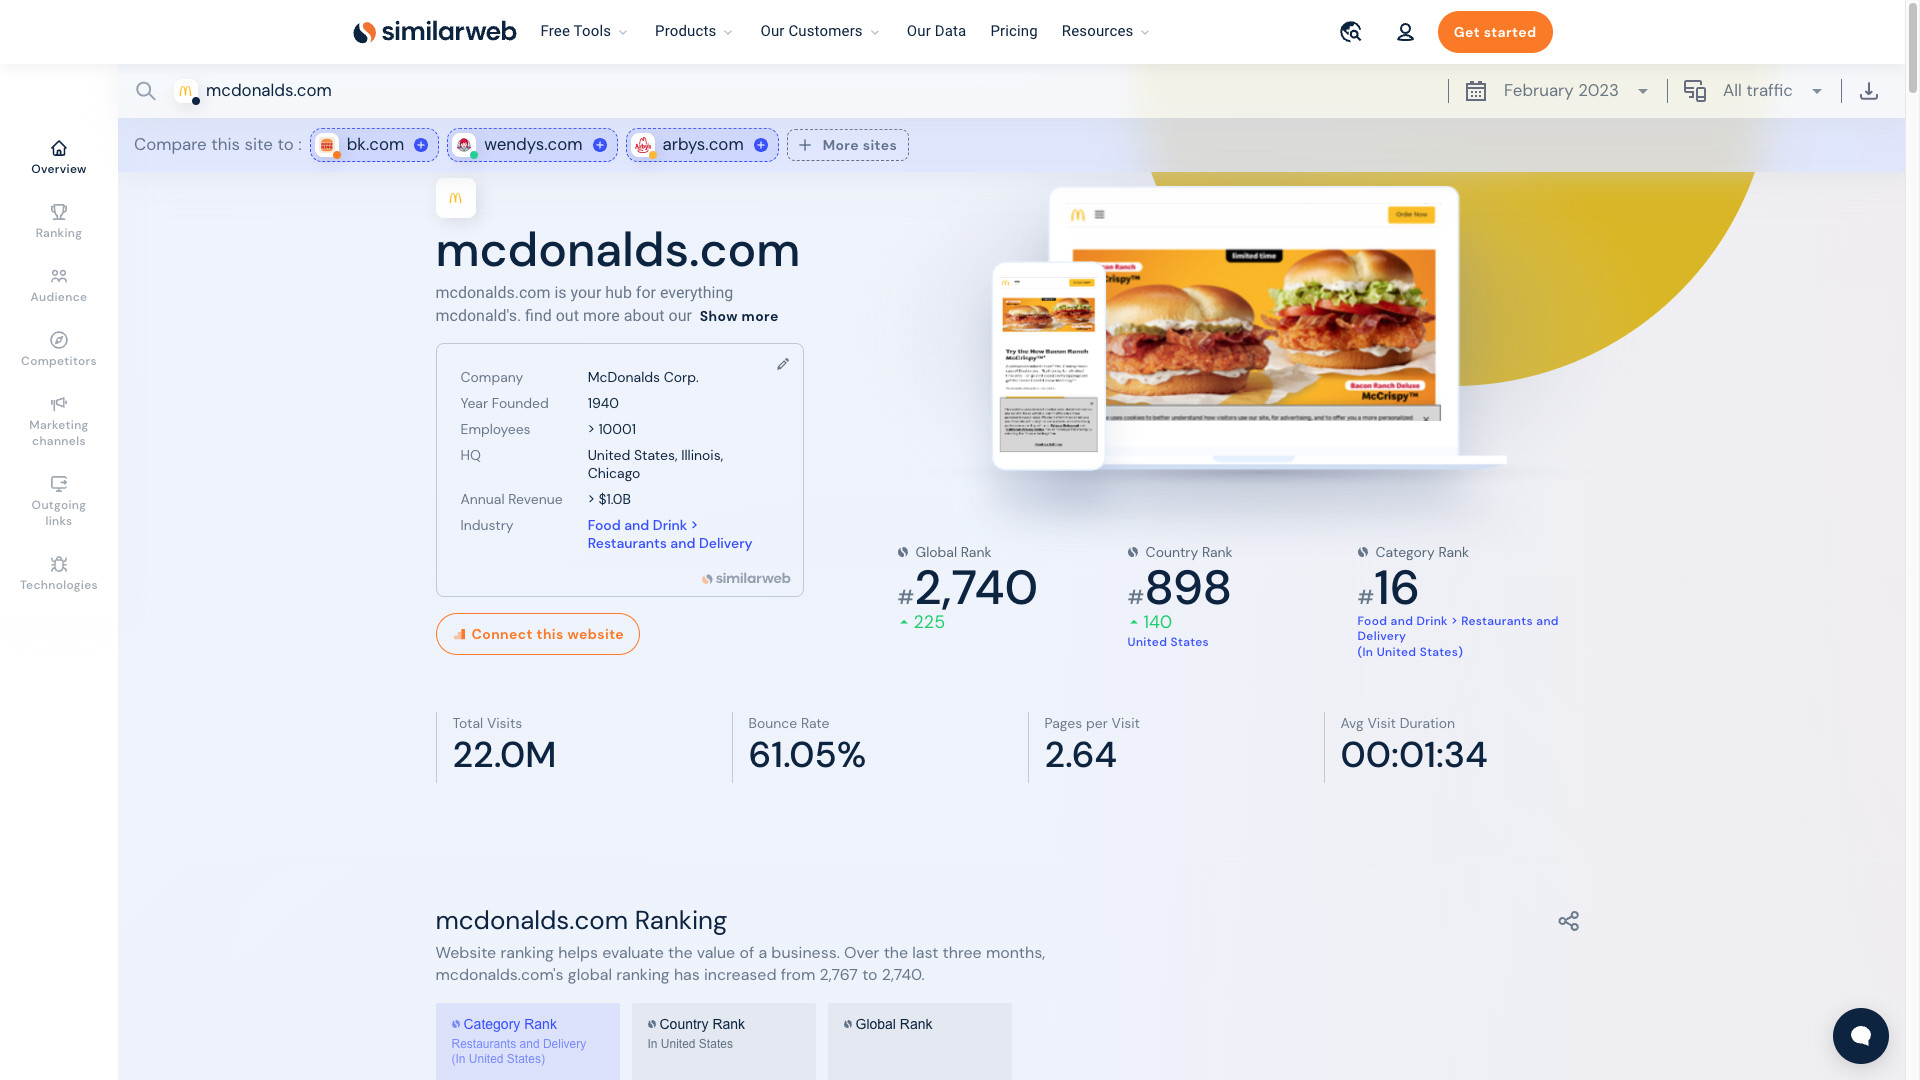Toggle the arbys.com comparison site off
Image resolution: width=1920 pixels, height=1080 pixels.
tap(761, 144)
